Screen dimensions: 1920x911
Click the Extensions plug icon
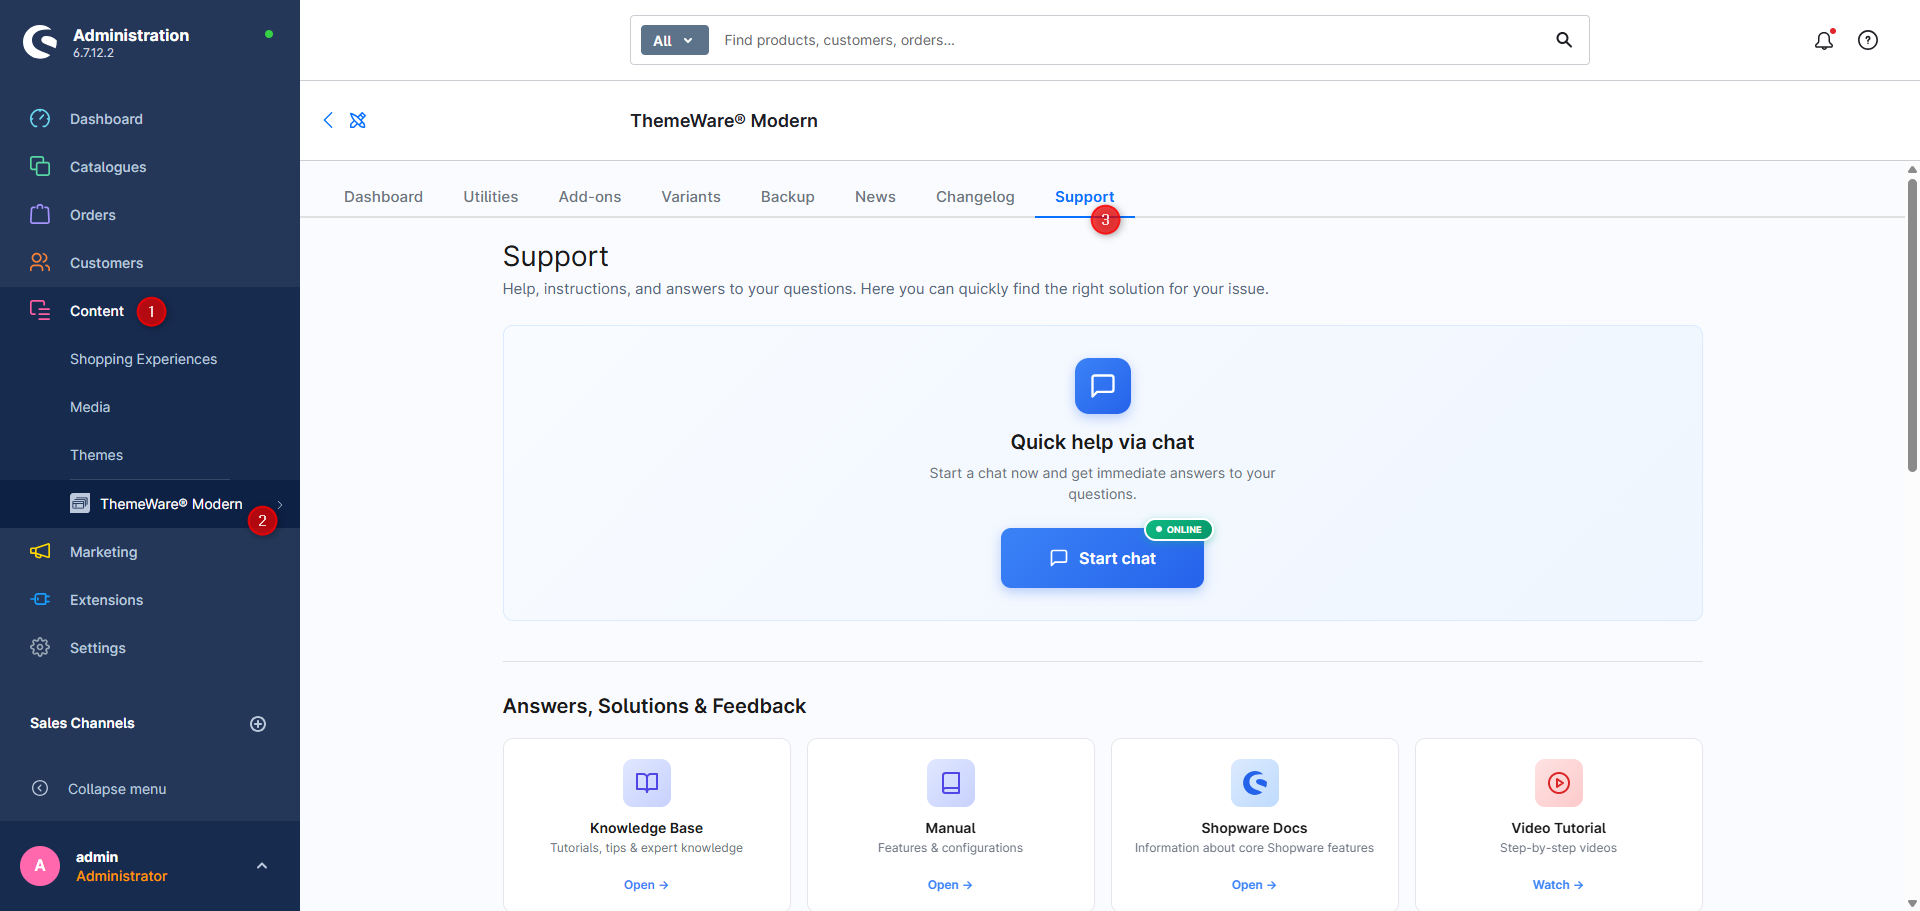click(x=40, y=600)
